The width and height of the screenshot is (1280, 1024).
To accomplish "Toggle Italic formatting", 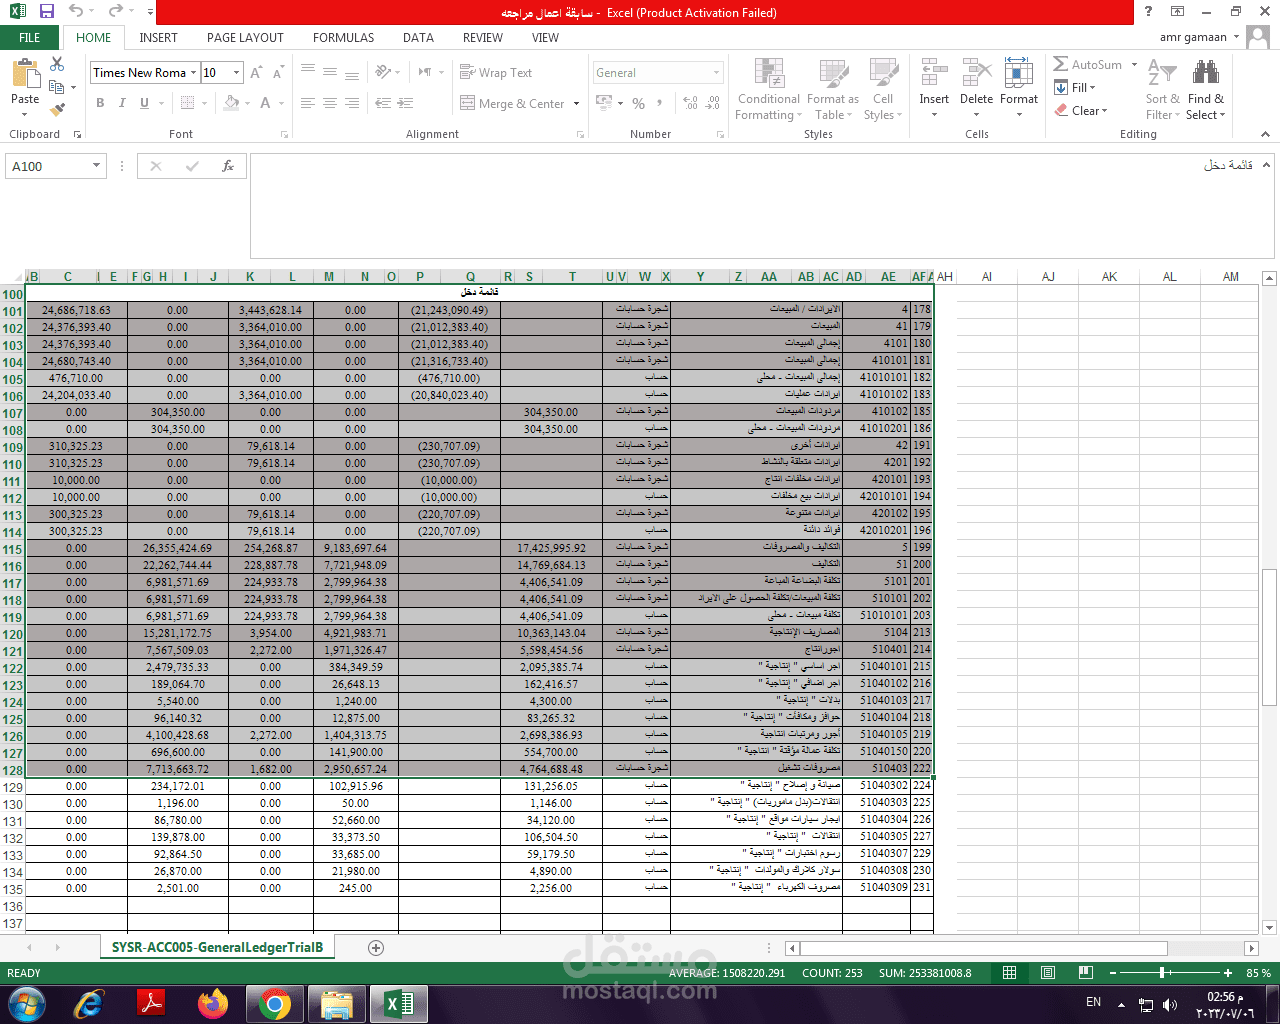I will tap(122, 103).
